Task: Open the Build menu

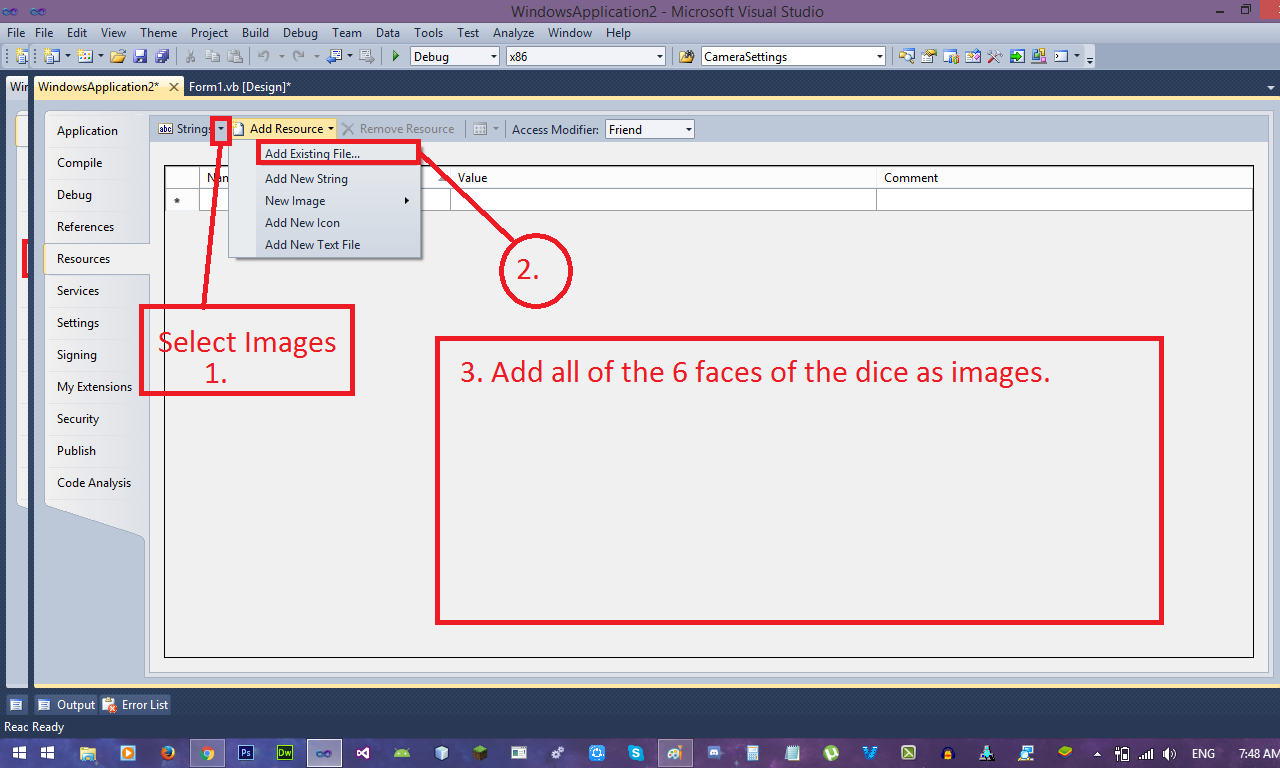Action: tap(255, 33)
